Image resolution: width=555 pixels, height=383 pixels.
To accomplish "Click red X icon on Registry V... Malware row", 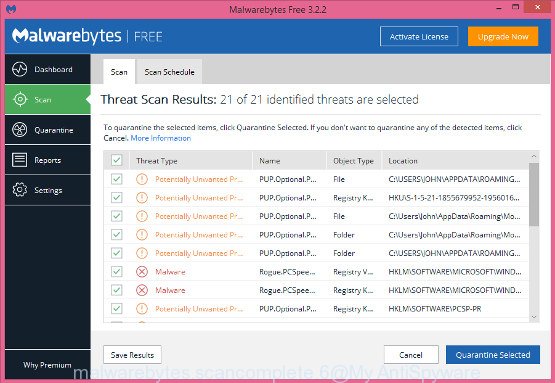I will click(x=142, y=271).
